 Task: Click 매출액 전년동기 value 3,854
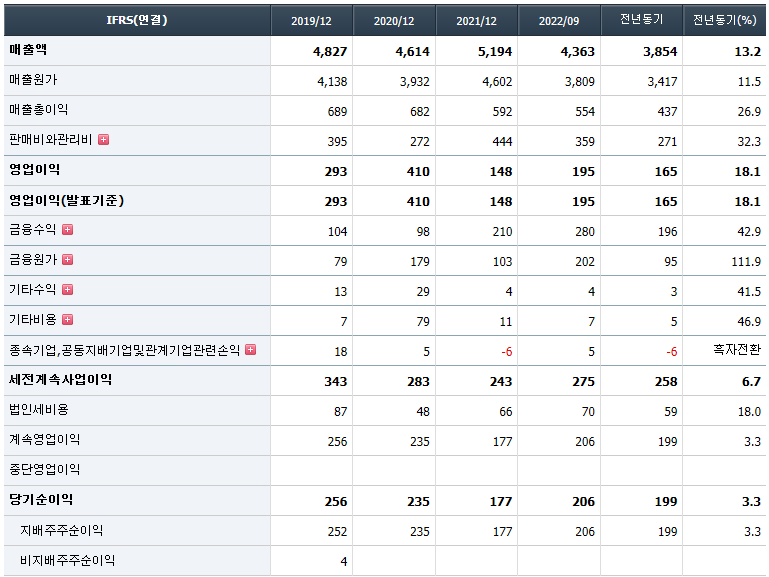(660, 51)
